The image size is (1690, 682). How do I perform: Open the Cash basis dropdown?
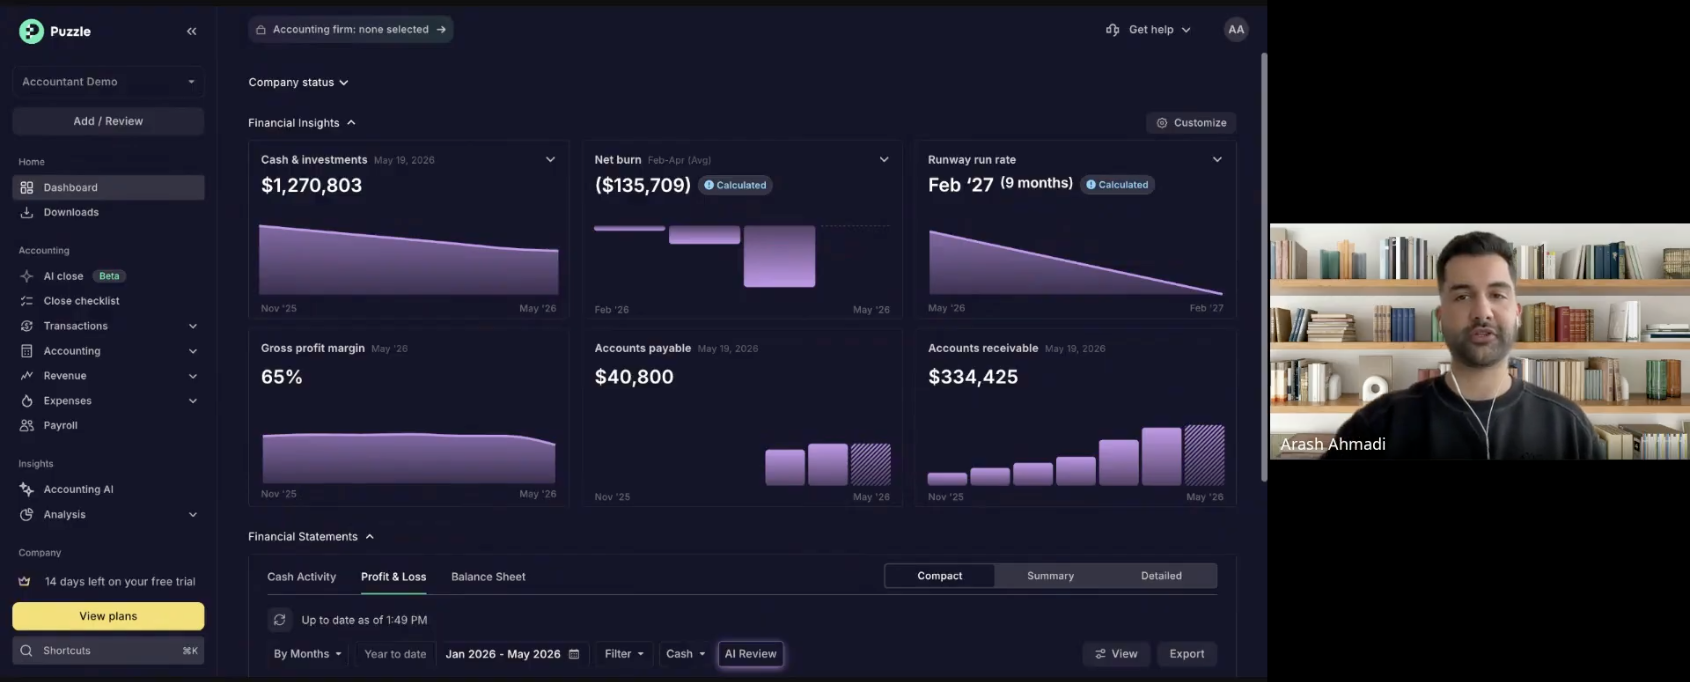tap(685, 654)
